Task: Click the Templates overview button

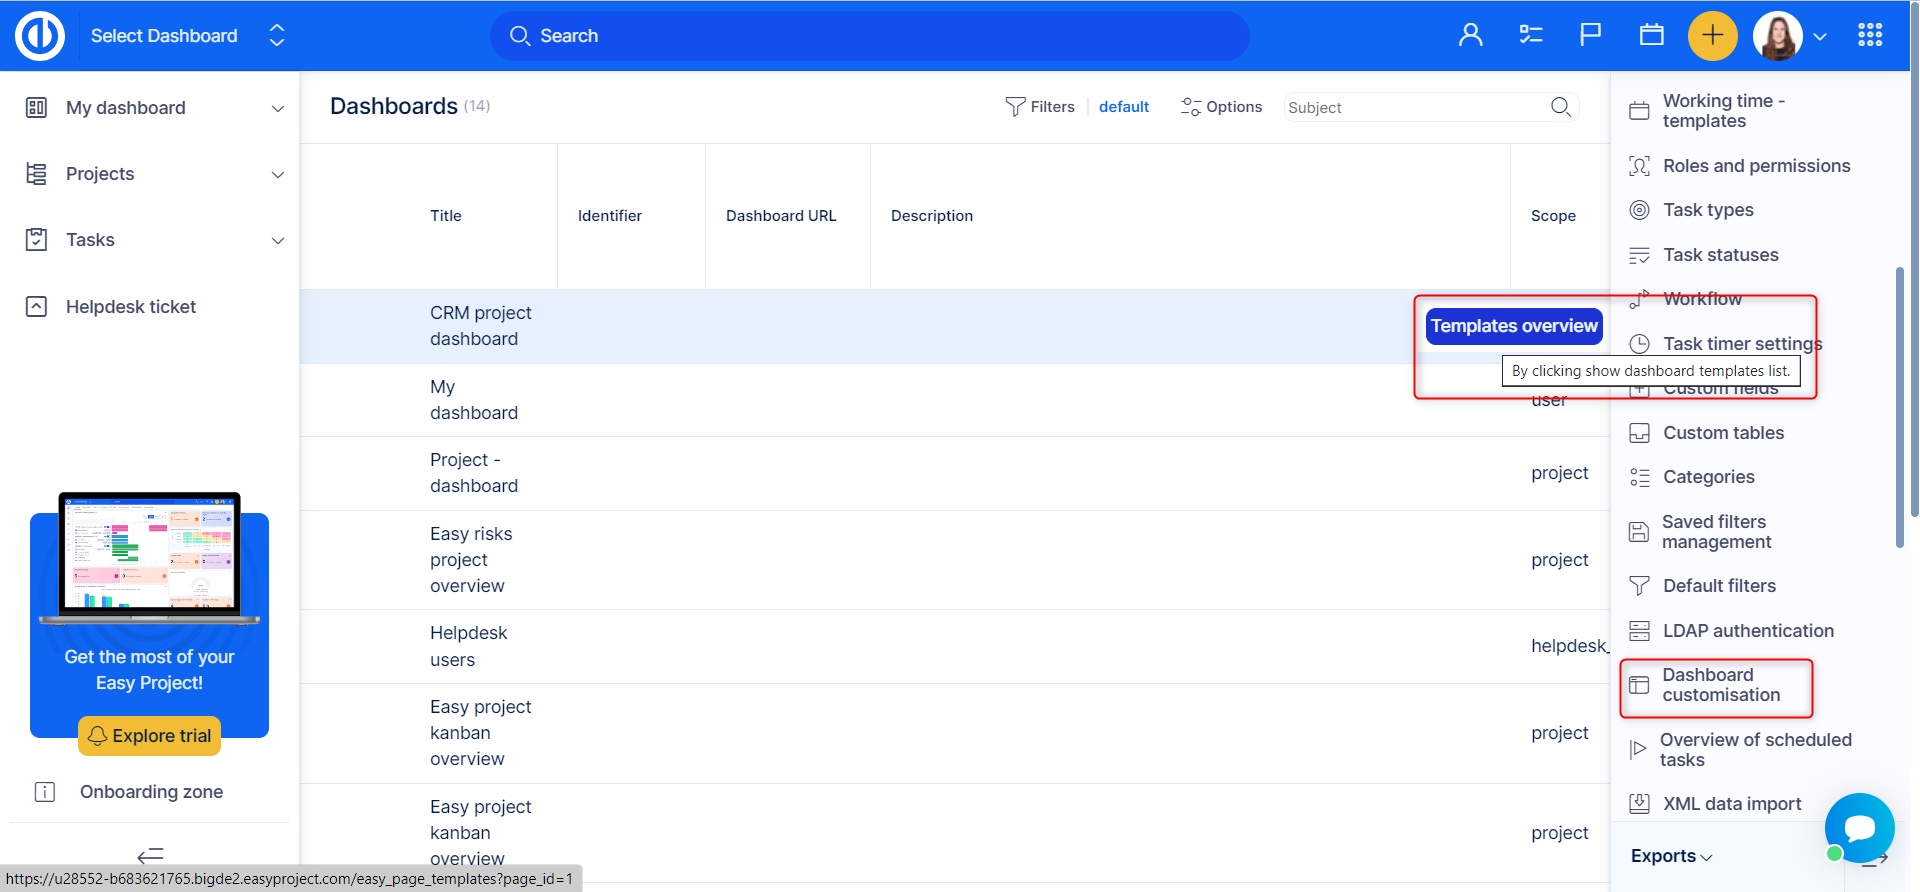Action: coord(1513,326)
